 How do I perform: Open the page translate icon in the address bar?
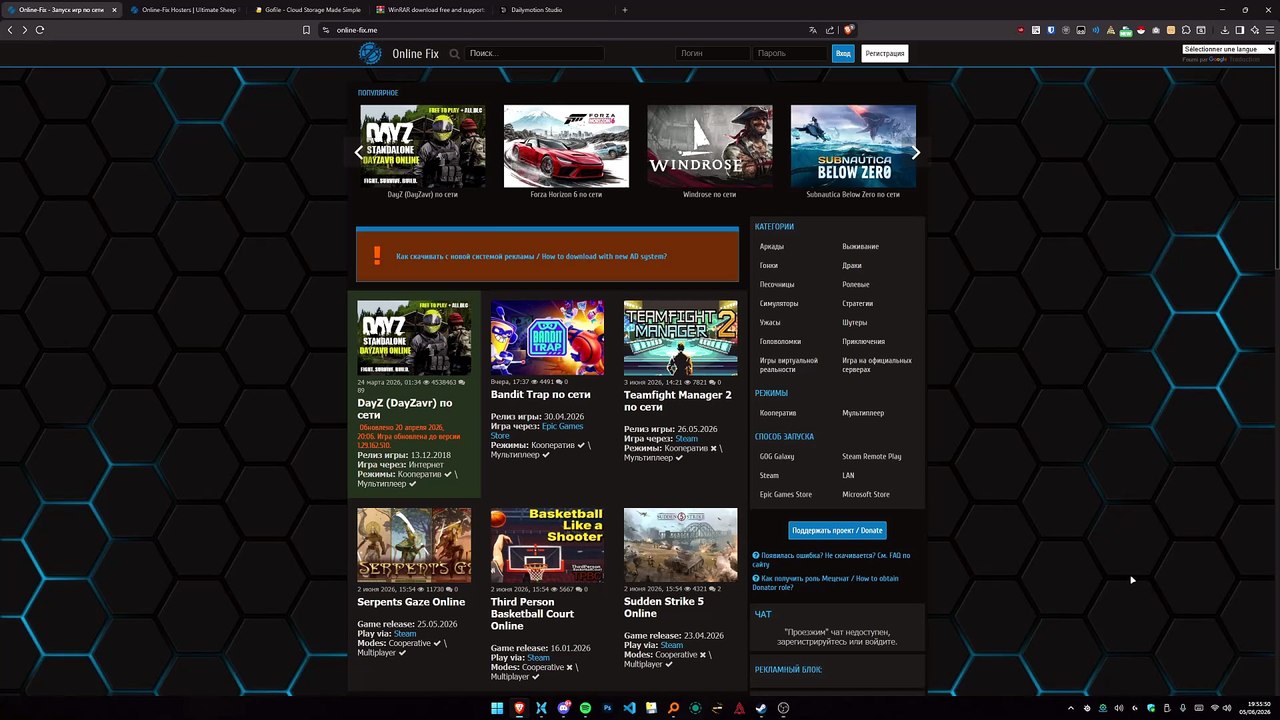click(813, 30)
